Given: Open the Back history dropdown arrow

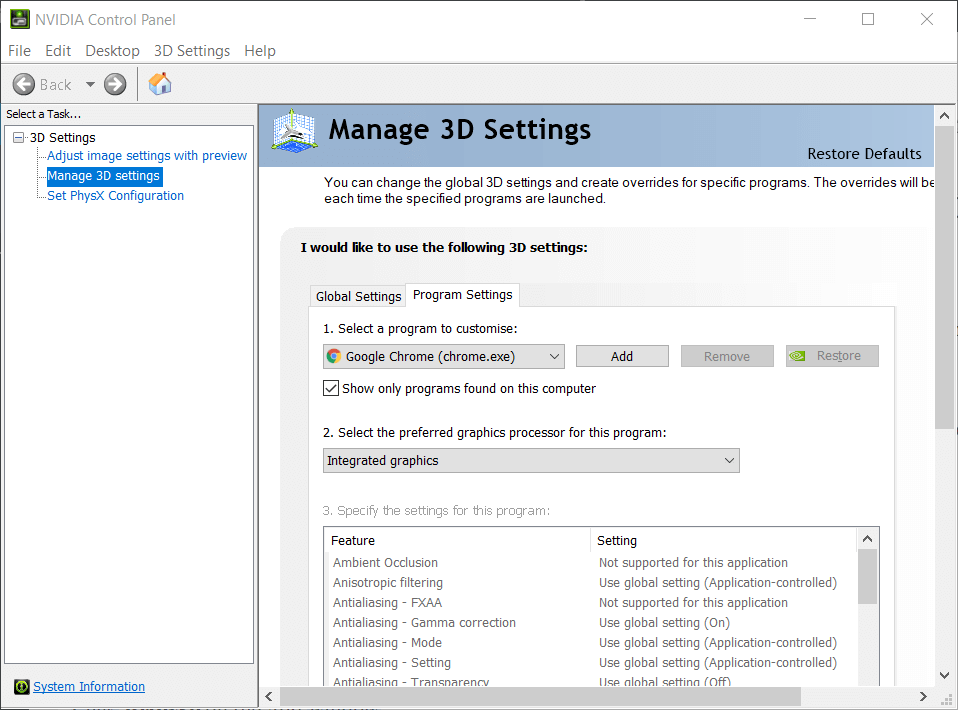Looking at the screenshot, I should [x=90, y=84].
